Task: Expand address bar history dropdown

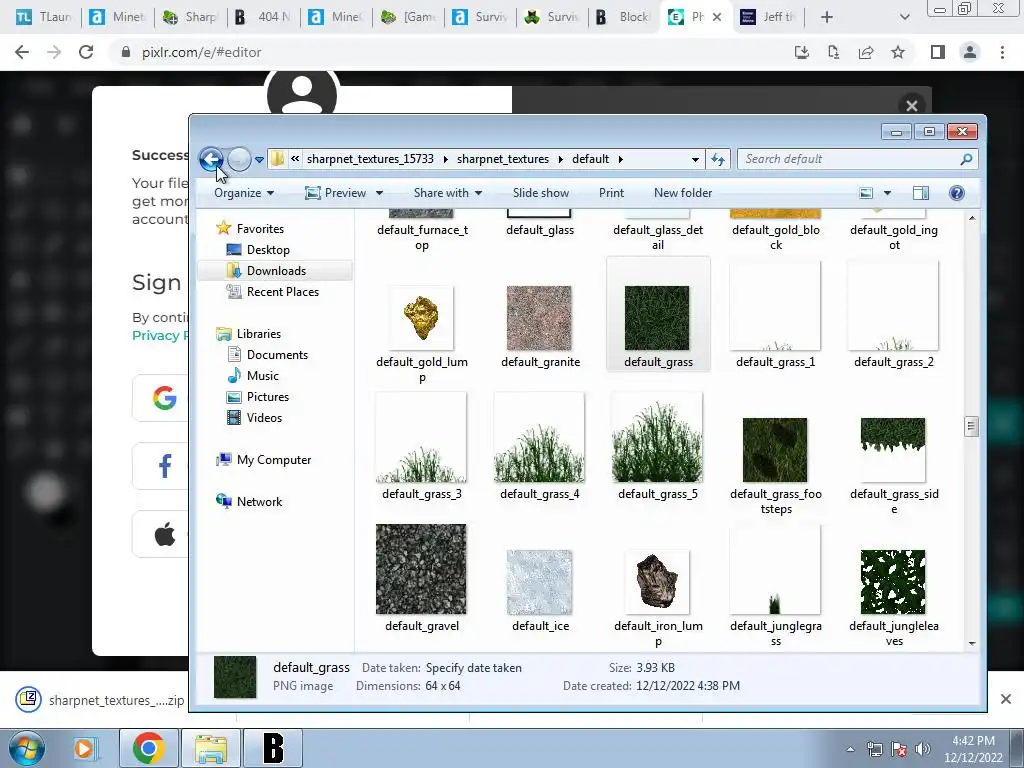Action: tap(695, 159)
